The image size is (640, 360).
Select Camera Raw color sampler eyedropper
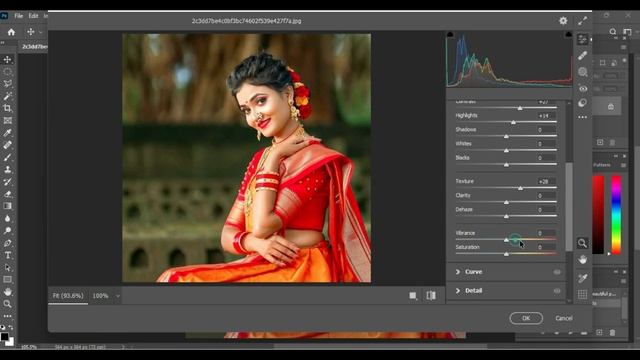click(x=582, y=278)
